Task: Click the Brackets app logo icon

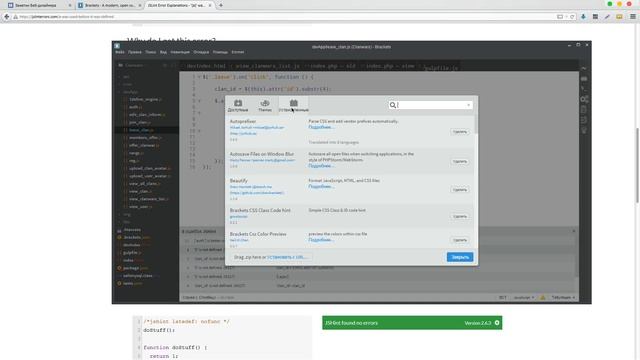Action: pos(117,46)
